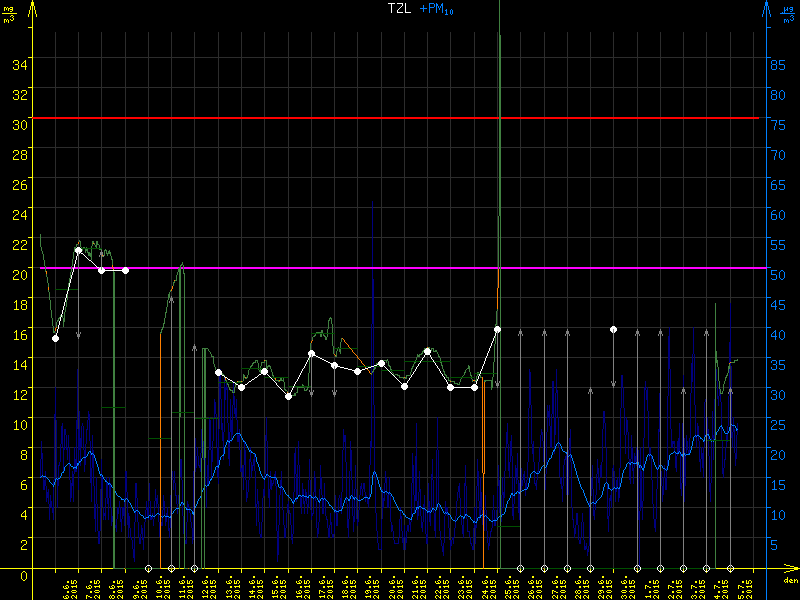Screen dimensions: 800x600
Task: Click the 'den' x-axis label
Action: click(790, 581)
